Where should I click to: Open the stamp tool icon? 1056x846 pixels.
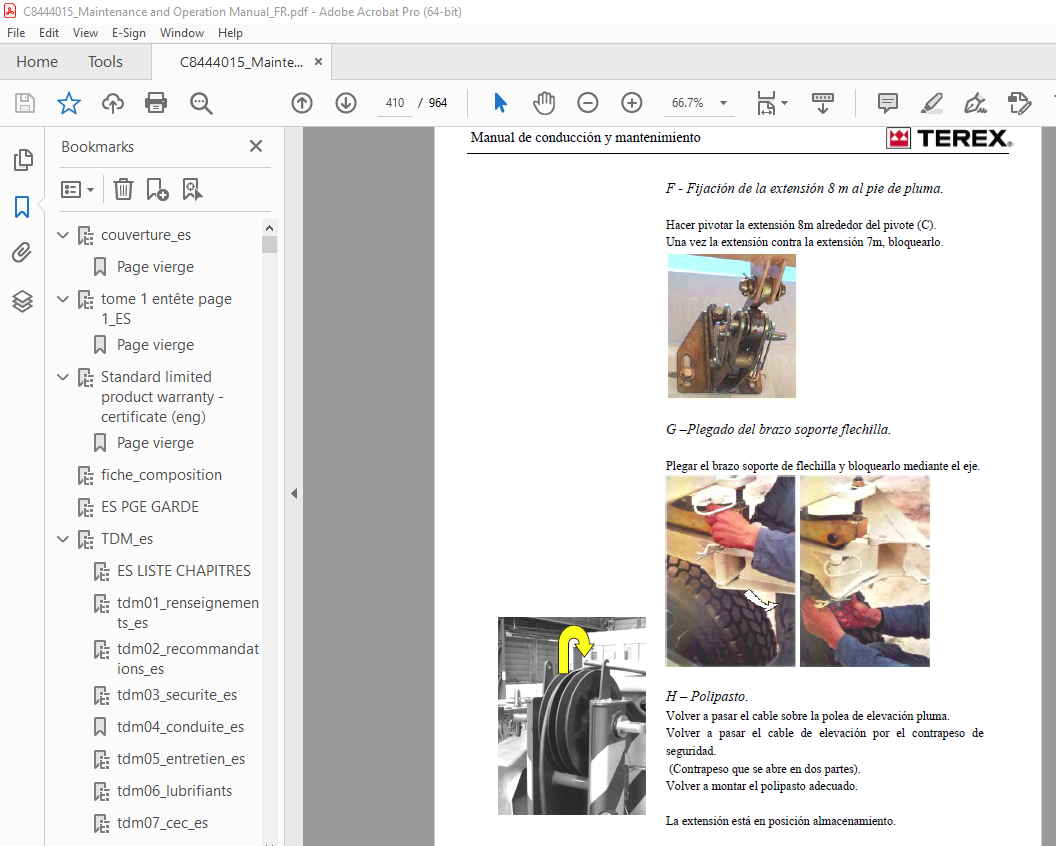tap(1019, 103)
